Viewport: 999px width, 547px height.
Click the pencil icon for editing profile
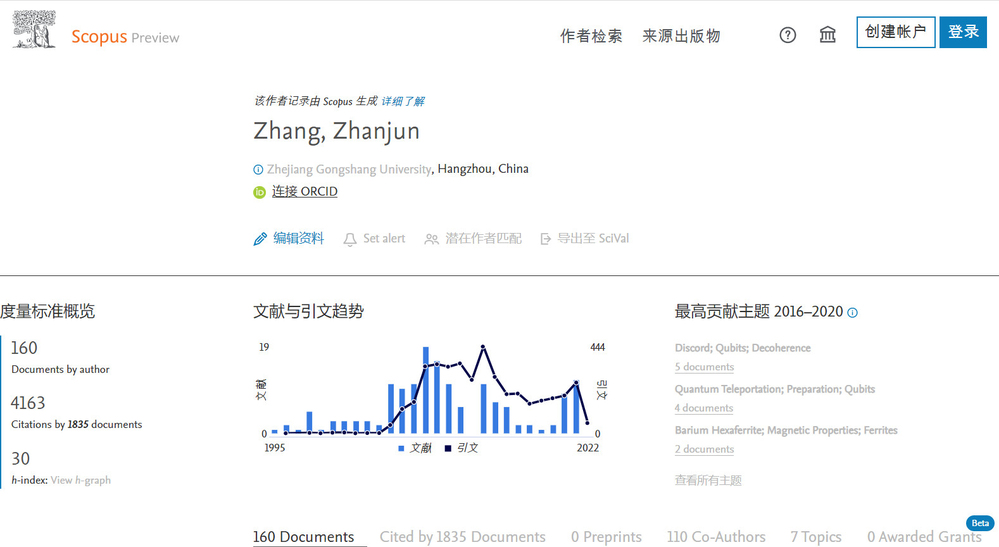point(260,239)
